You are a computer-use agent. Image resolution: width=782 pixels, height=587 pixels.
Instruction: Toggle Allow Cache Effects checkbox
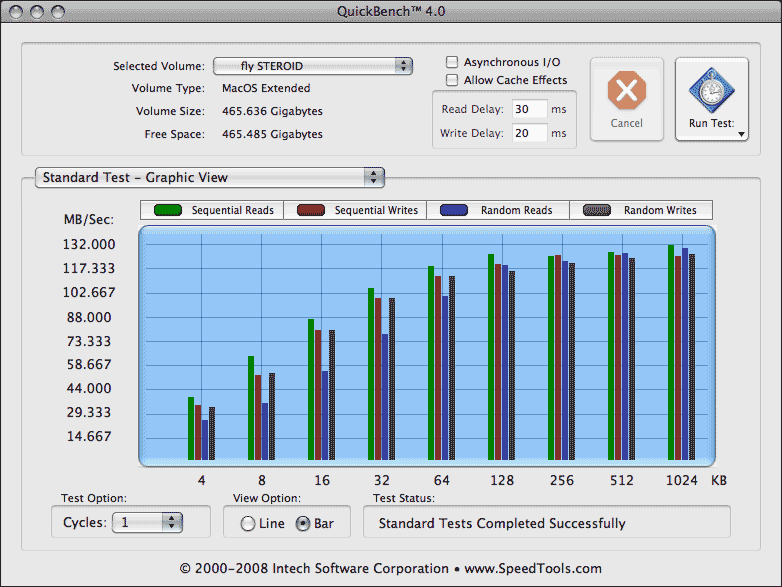(x=452, y=80)
